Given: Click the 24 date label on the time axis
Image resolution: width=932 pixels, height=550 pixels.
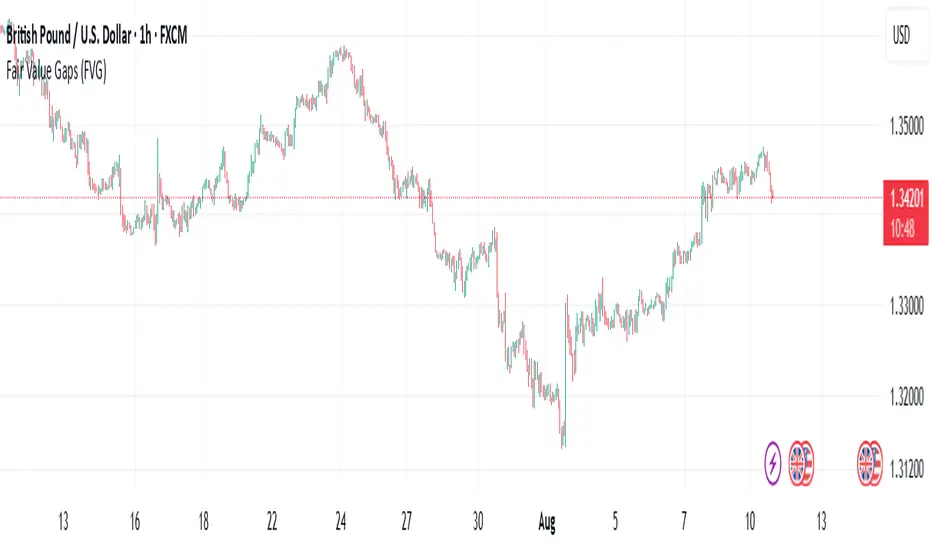Looking at the screenshot, I should (x=341, y=521).
